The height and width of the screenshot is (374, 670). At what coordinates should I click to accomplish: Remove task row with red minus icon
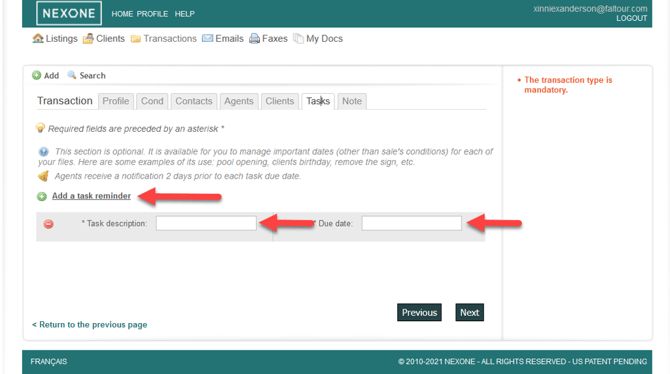48,224
